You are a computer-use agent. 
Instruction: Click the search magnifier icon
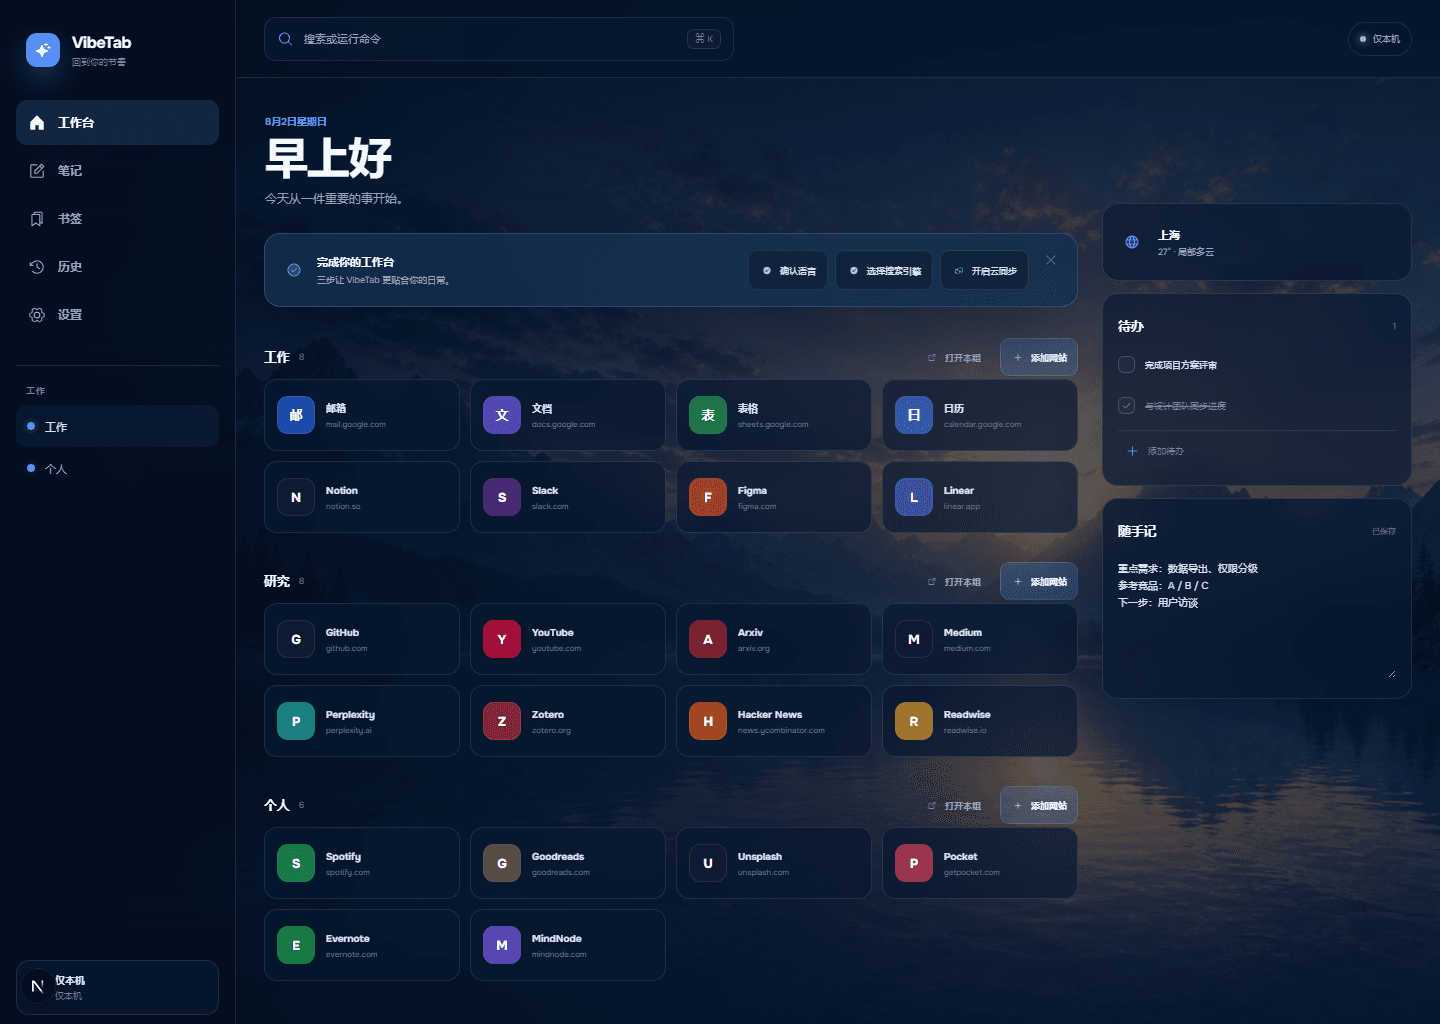285,39
